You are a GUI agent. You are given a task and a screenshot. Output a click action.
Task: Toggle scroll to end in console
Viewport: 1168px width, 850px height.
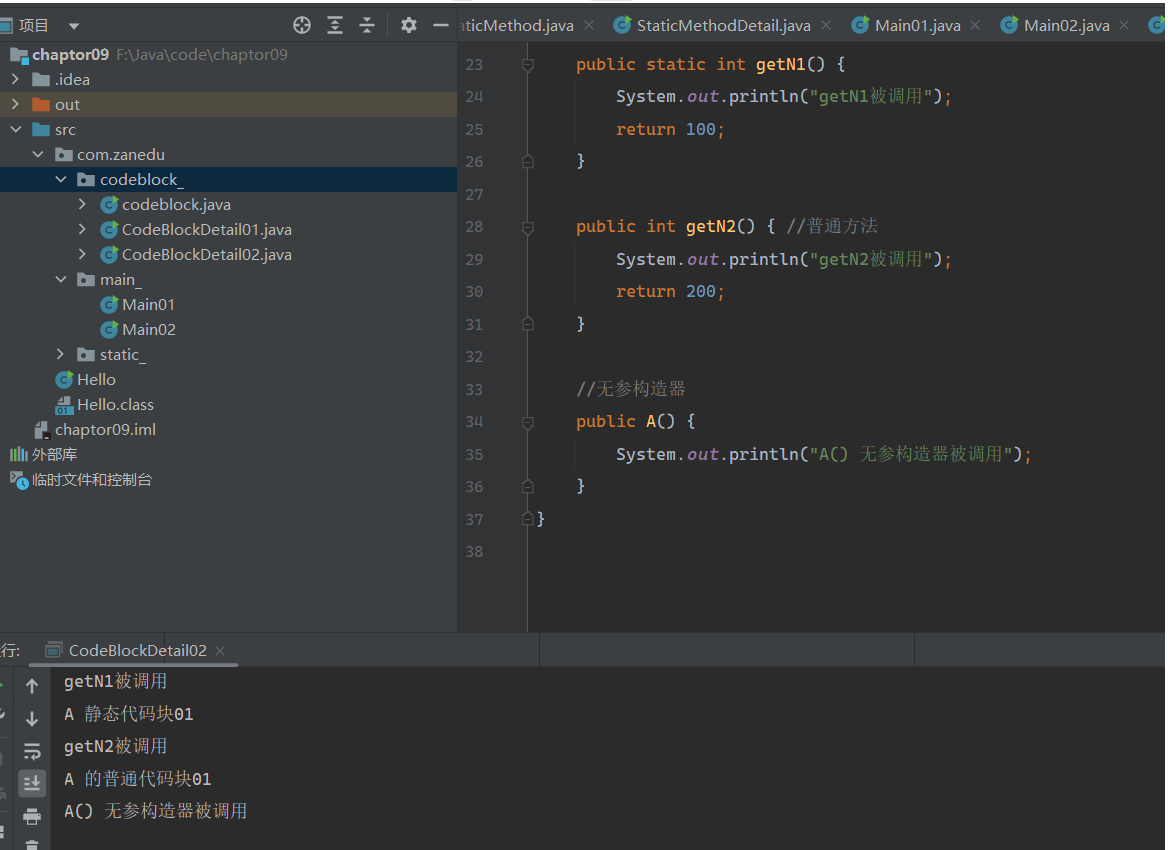click(32, 784)
